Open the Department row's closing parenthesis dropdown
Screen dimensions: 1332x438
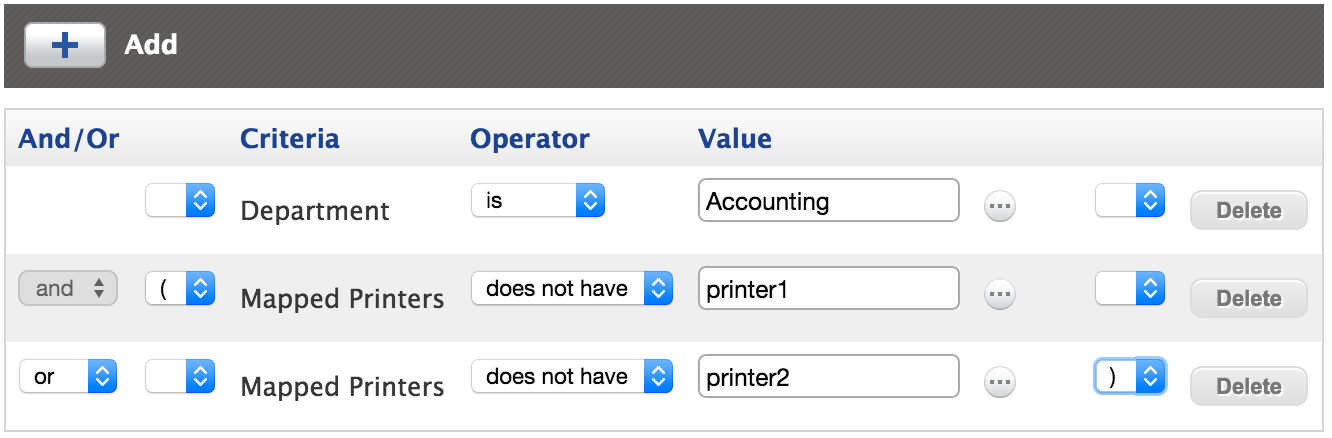point(1130,201)
